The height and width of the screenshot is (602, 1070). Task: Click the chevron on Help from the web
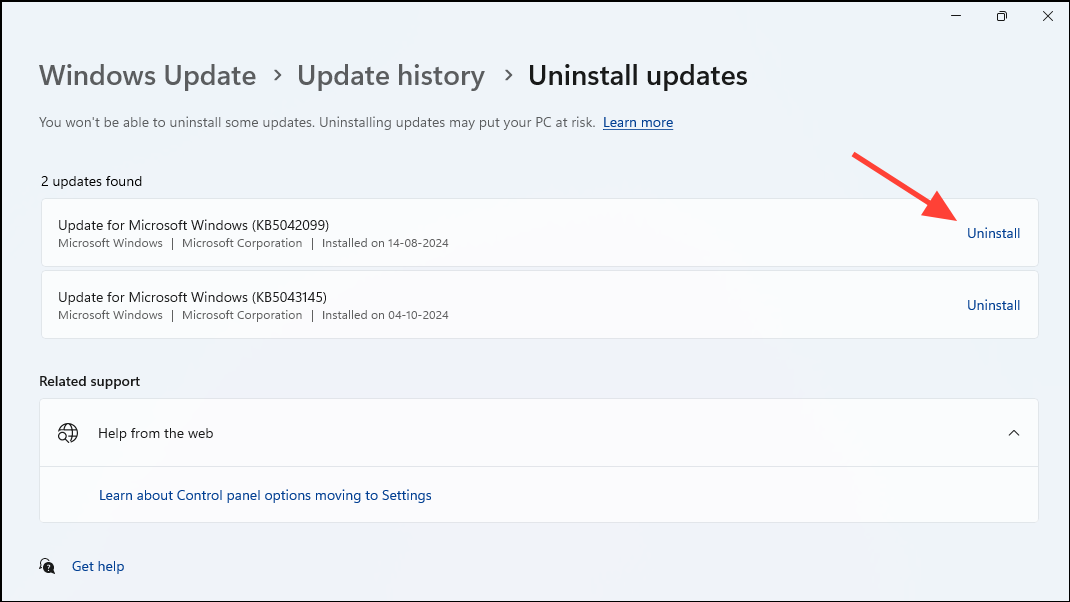(x=1013, y=432)
